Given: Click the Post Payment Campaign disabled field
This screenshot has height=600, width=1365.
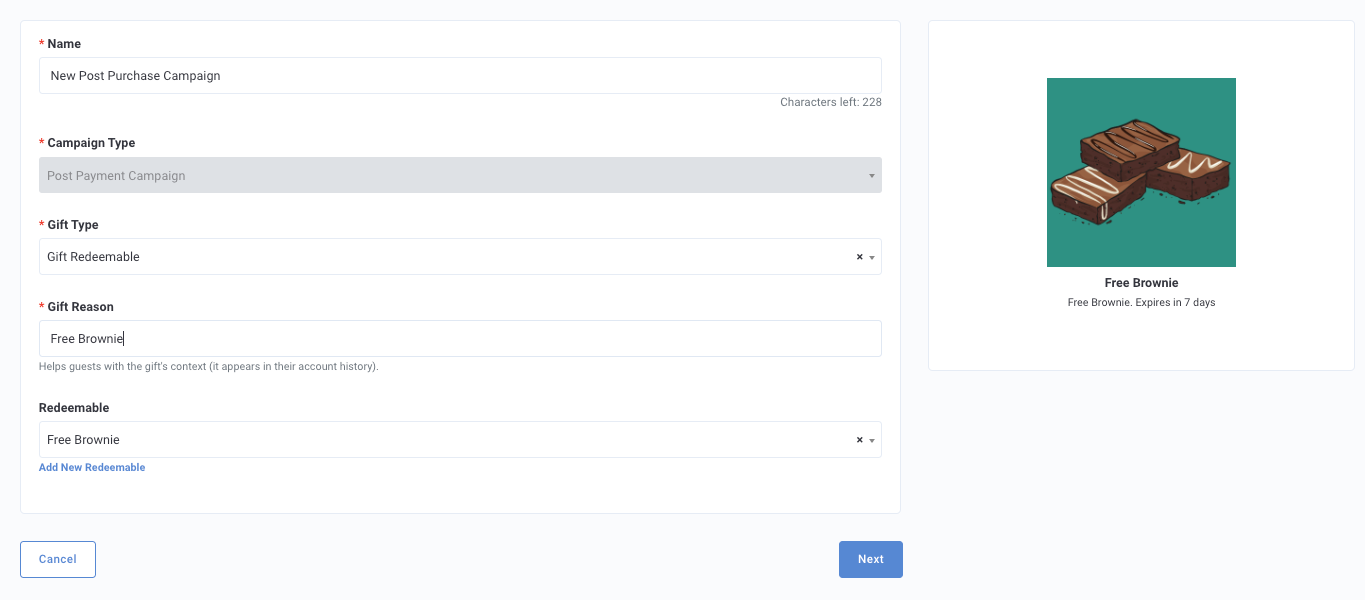Looking at the screenshot, I should pos(460,175).
